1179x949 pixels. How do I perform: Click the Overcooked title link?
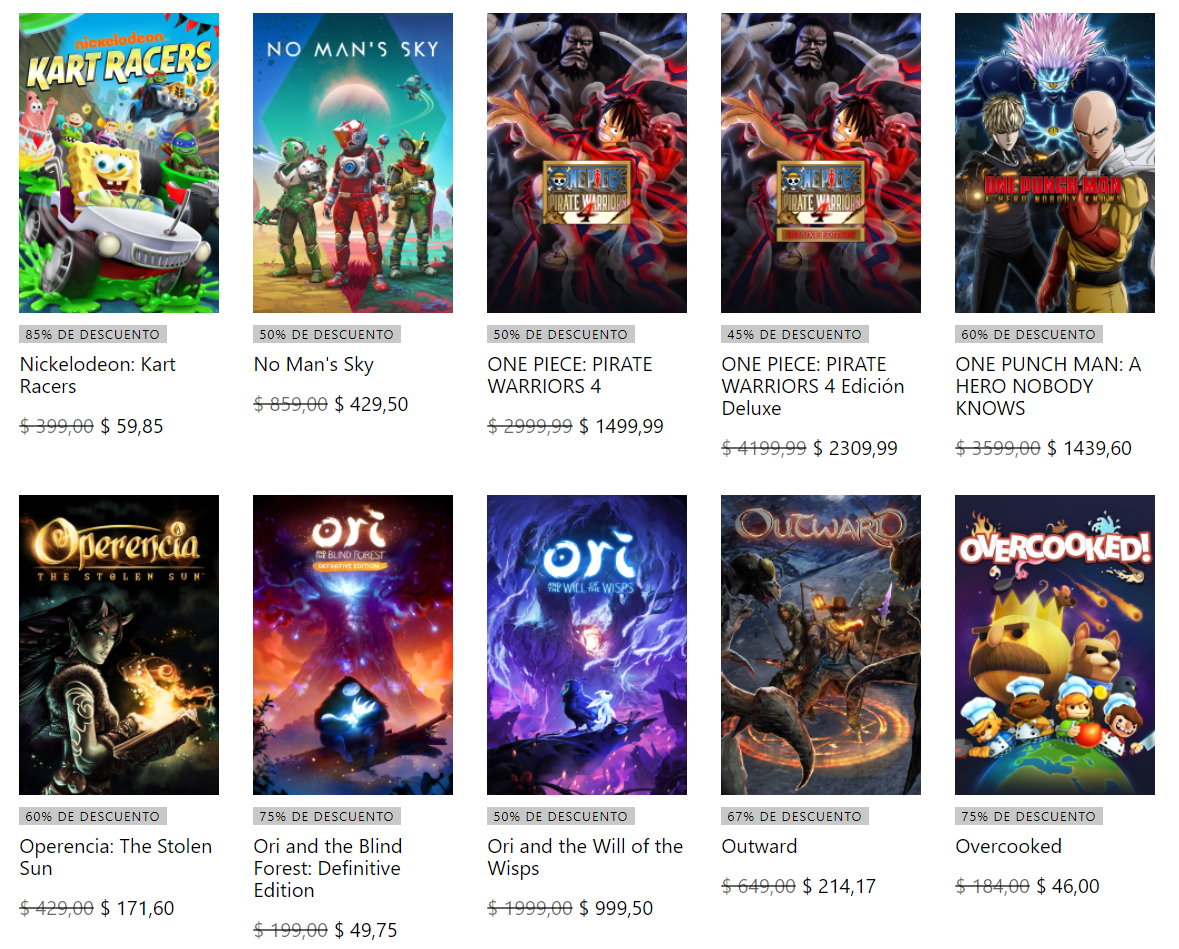(x=1008, y=847)
